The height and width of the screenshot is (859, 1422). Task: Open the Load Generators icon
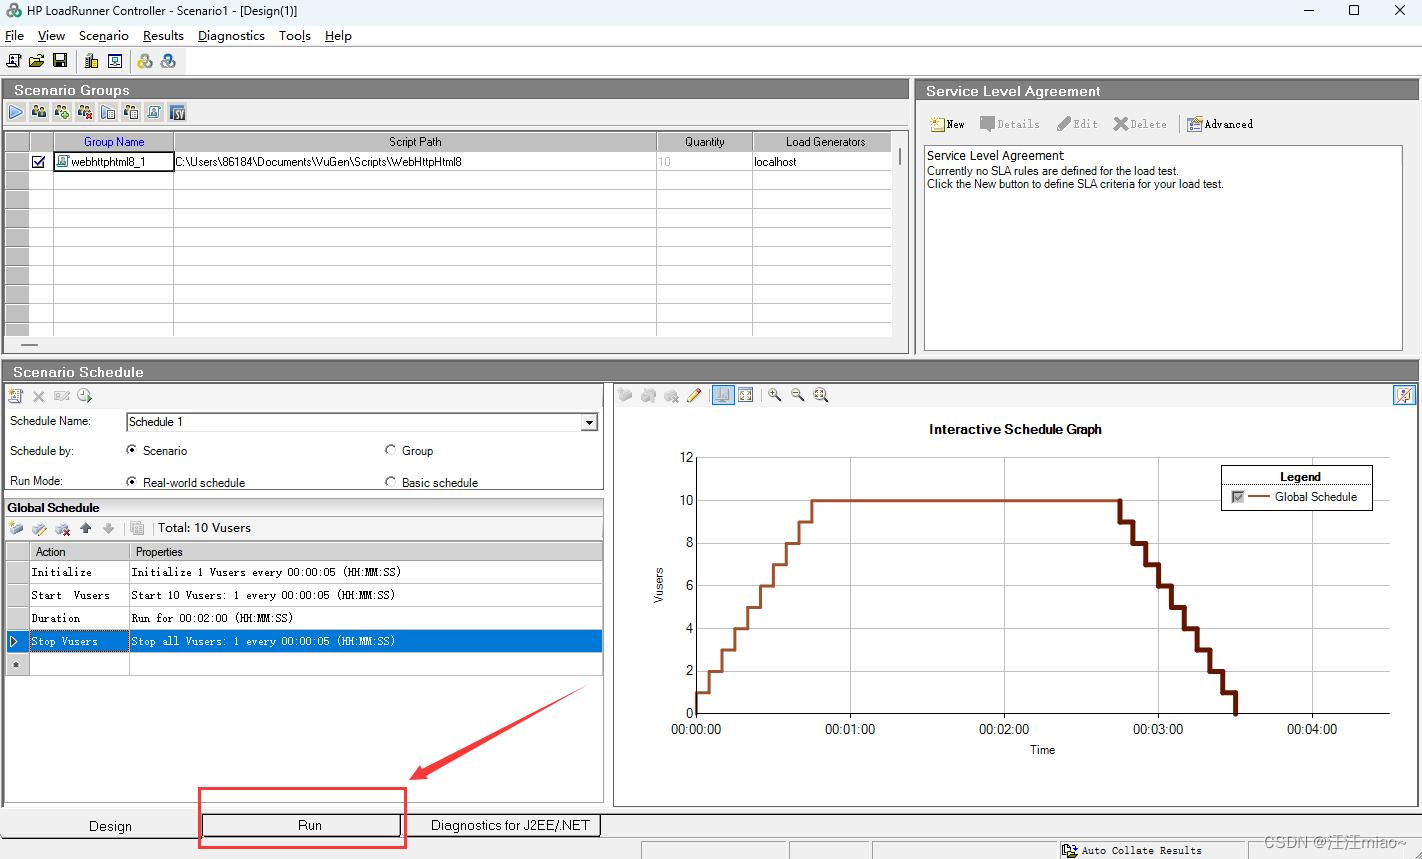[x=92, y=61]
